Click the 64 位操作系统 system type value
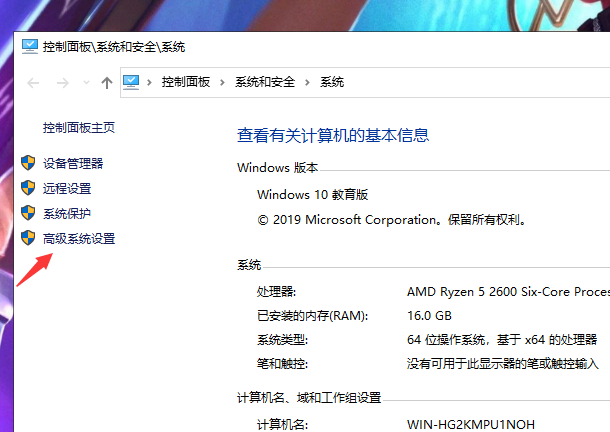Screen dimensions: 610x432 502,340
